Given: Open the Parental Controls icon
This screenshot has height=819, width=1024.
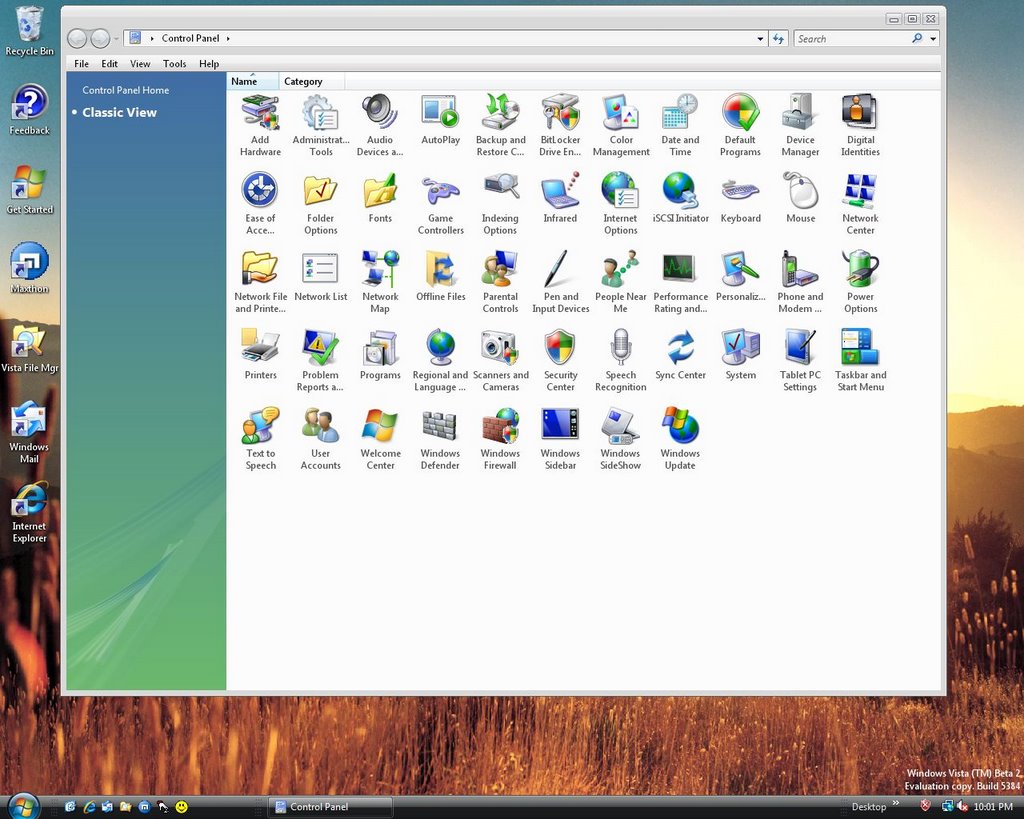Looking at the screenshot, I should click(x=500, y=270).
